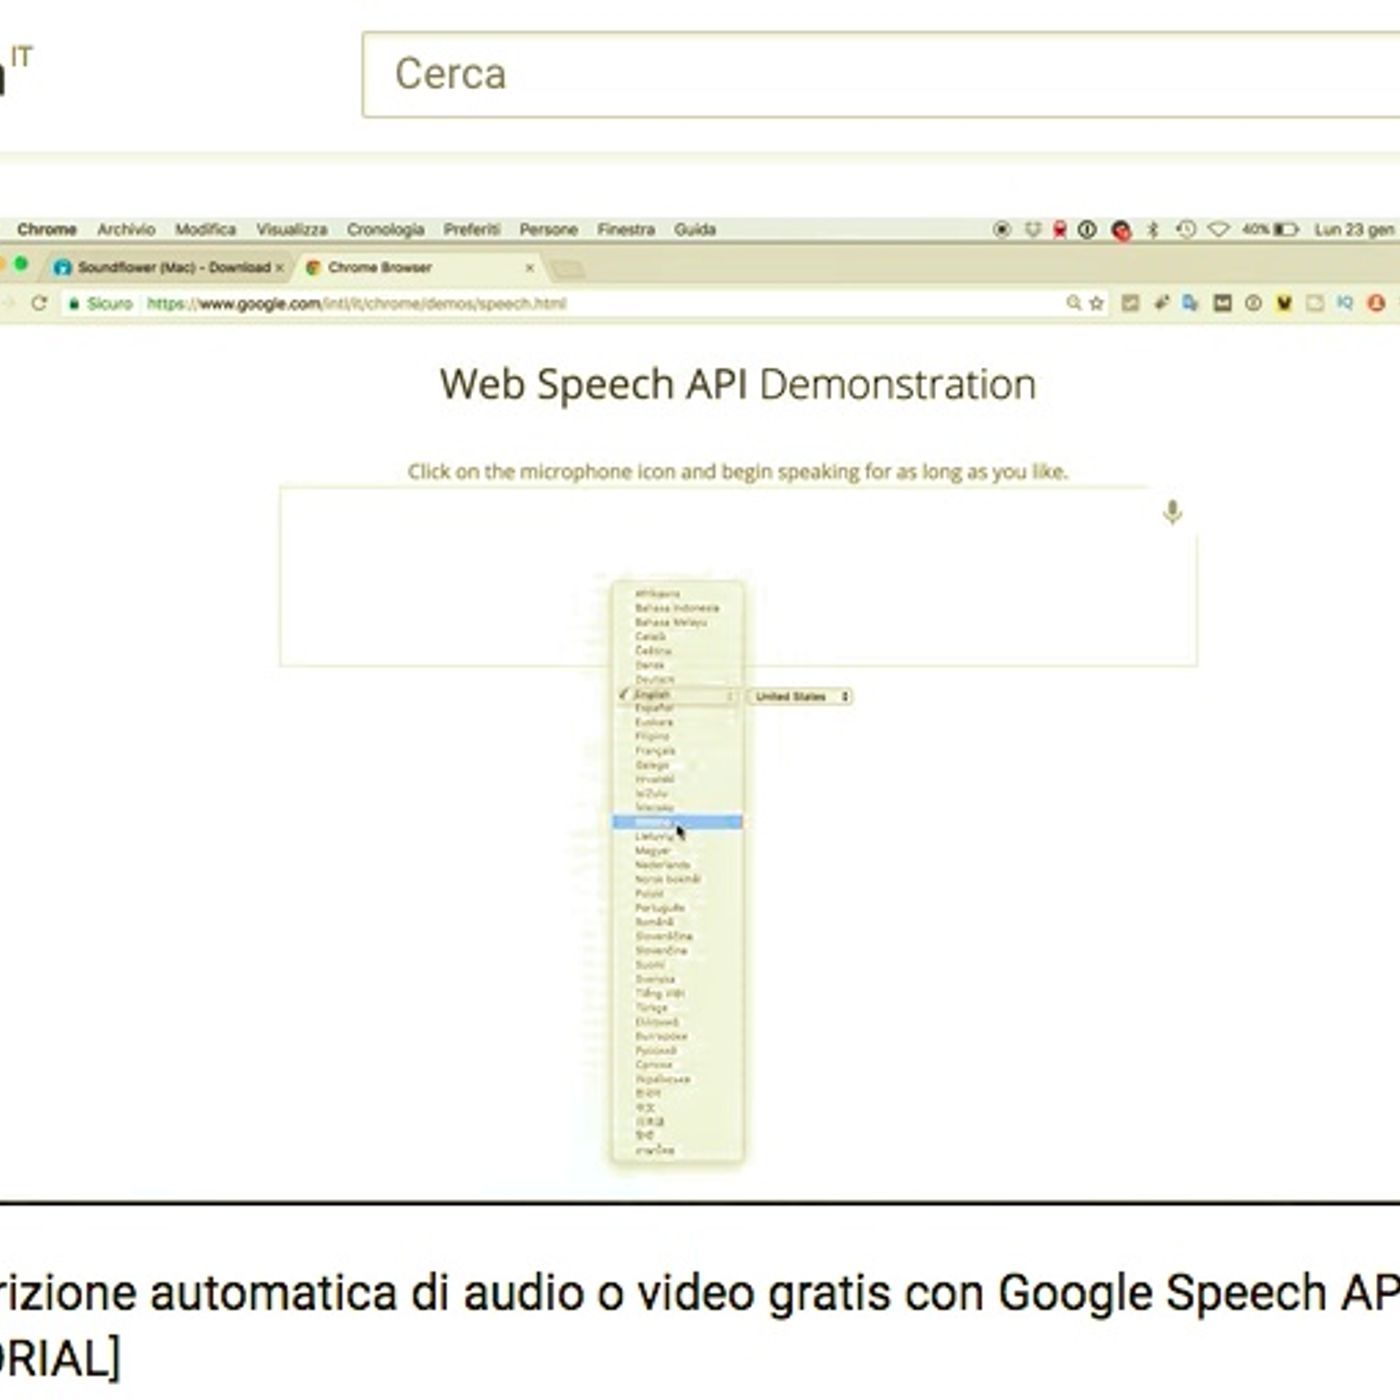The width and height of the screenshot is (1400, 1400).
Task: Click the reload page icon
Action: tap(39, 303)
